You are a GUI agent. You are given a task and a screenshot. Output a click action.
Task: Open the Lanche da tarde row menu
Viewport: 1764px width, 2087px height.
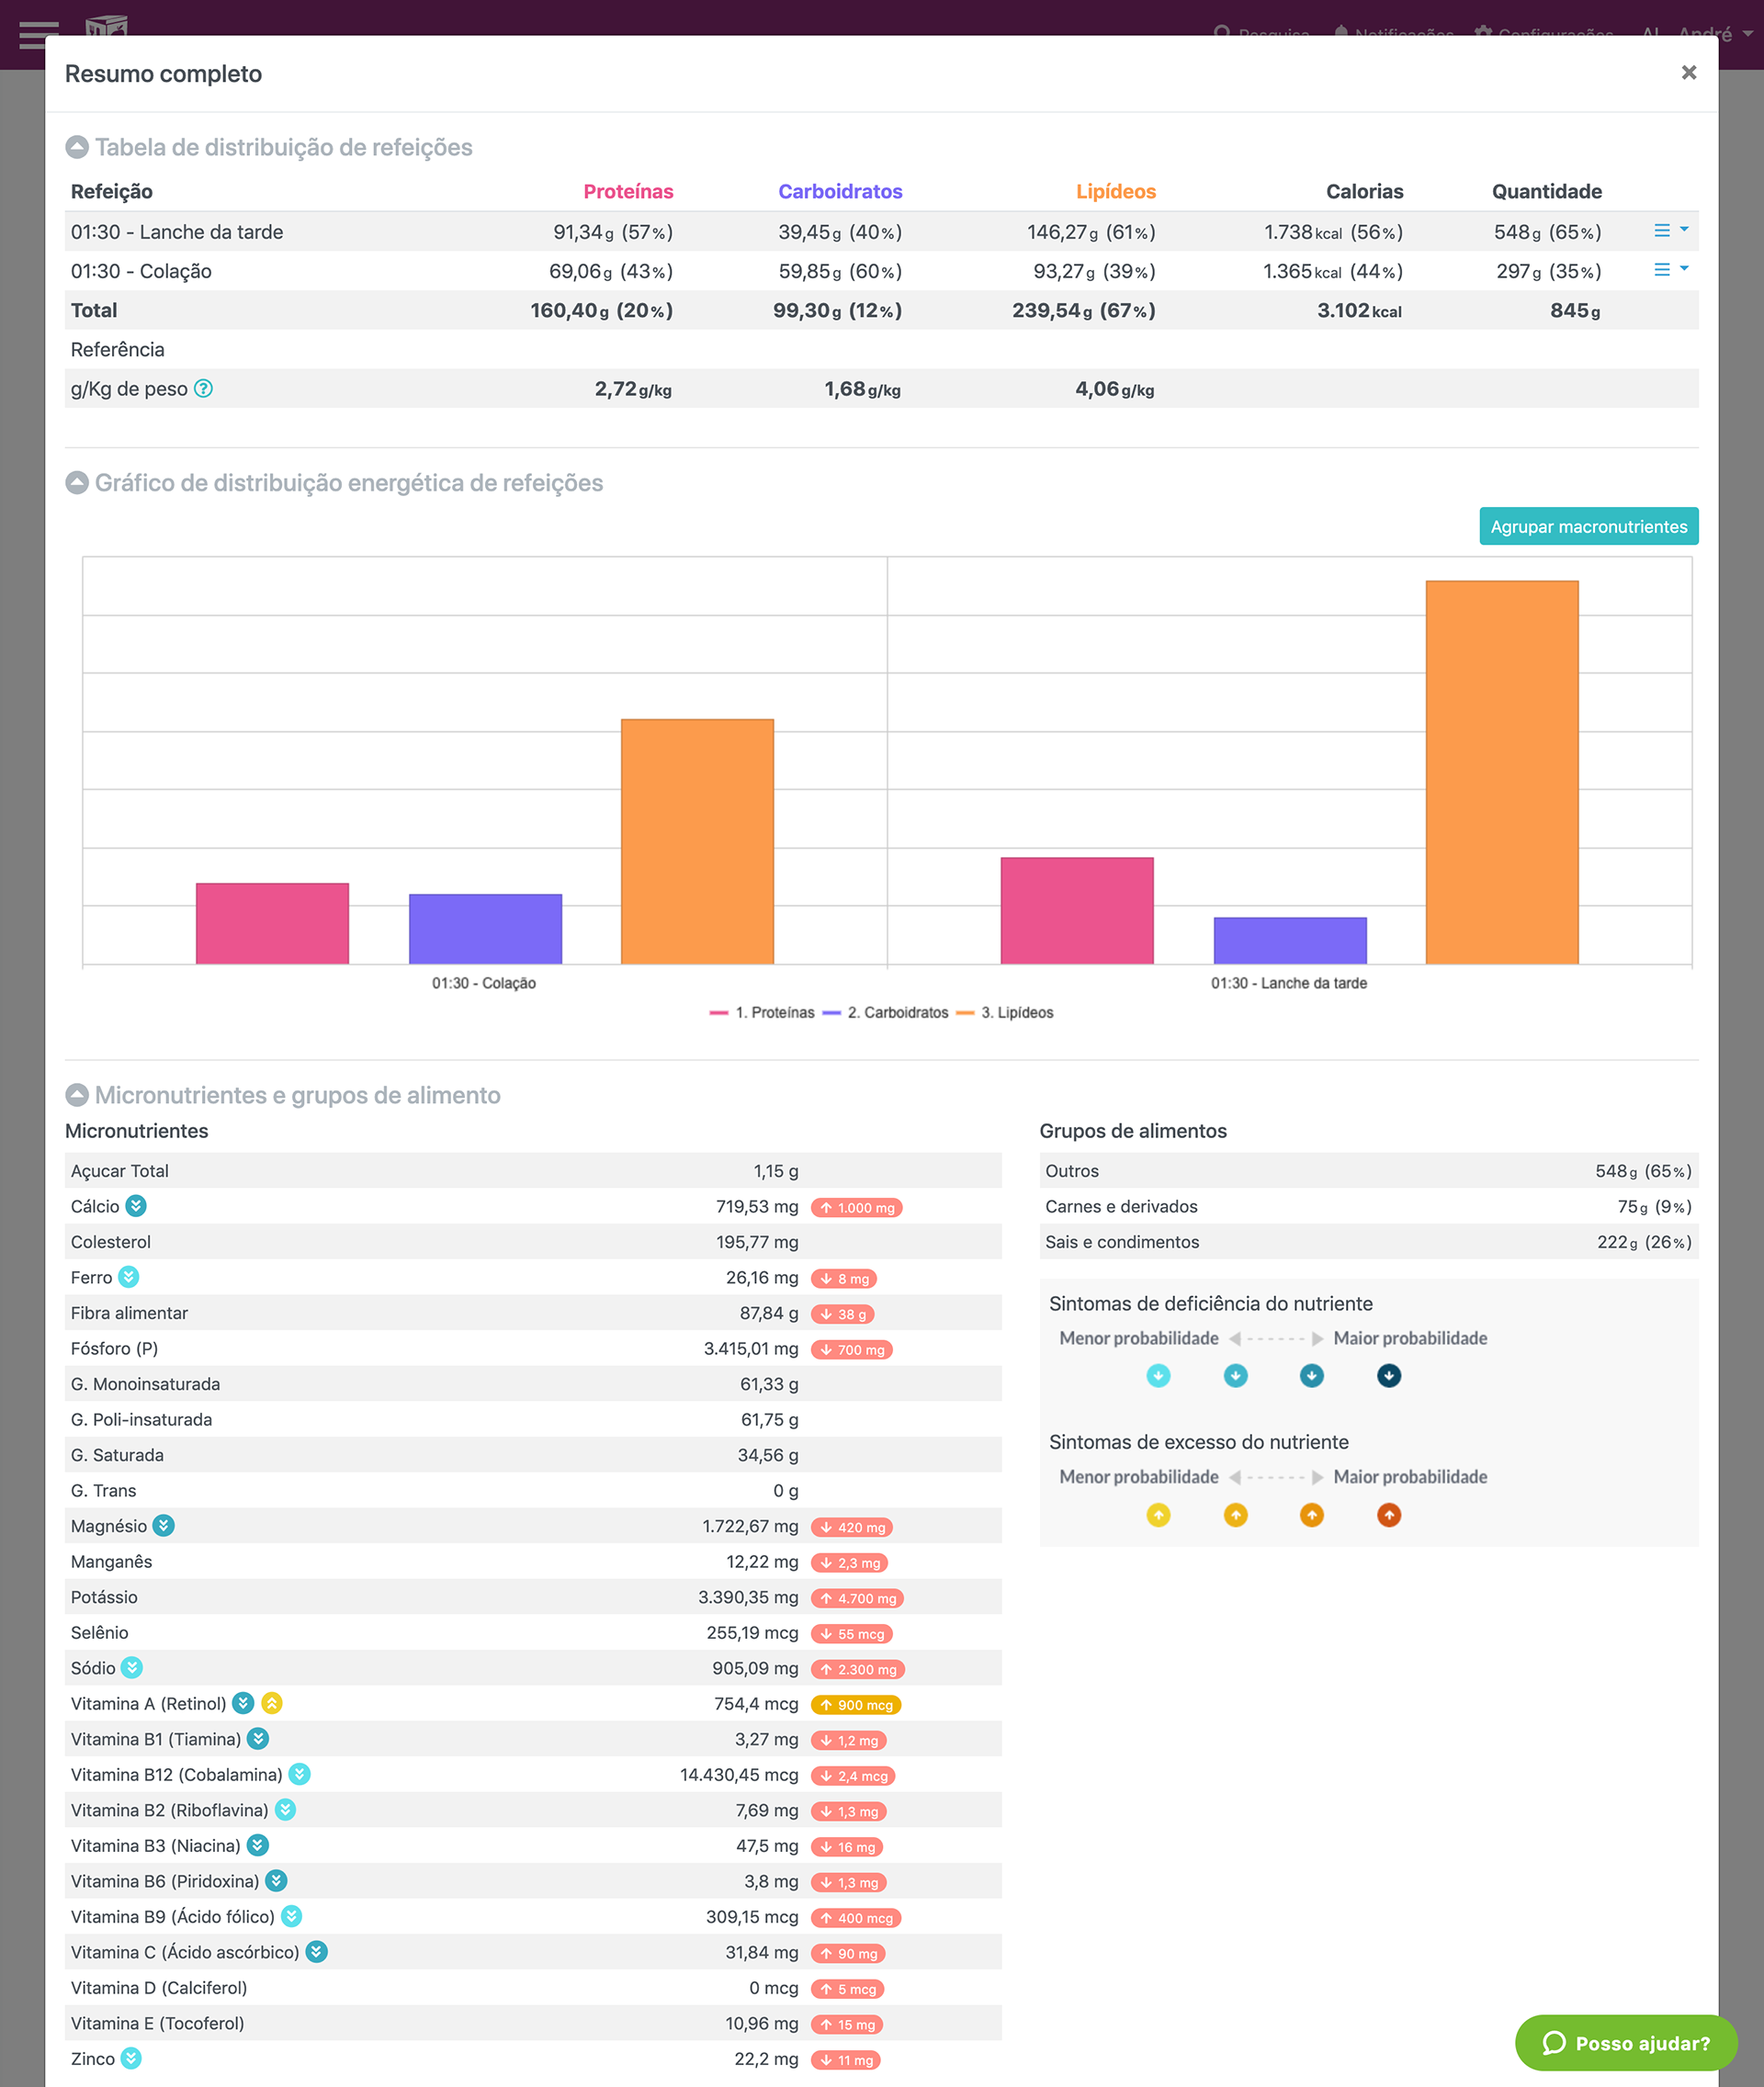[x=1670, y=231]
